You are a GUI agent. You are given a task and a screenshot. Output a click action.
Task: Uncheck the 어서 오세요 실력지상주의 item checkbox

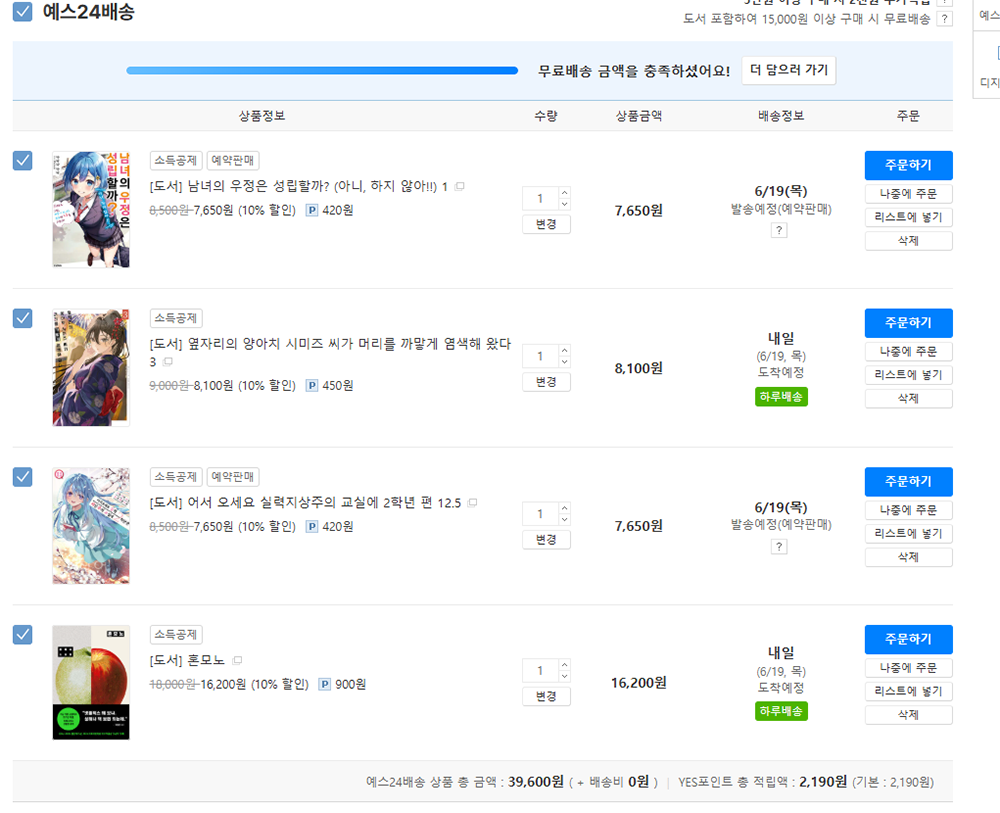click(22, 476)
